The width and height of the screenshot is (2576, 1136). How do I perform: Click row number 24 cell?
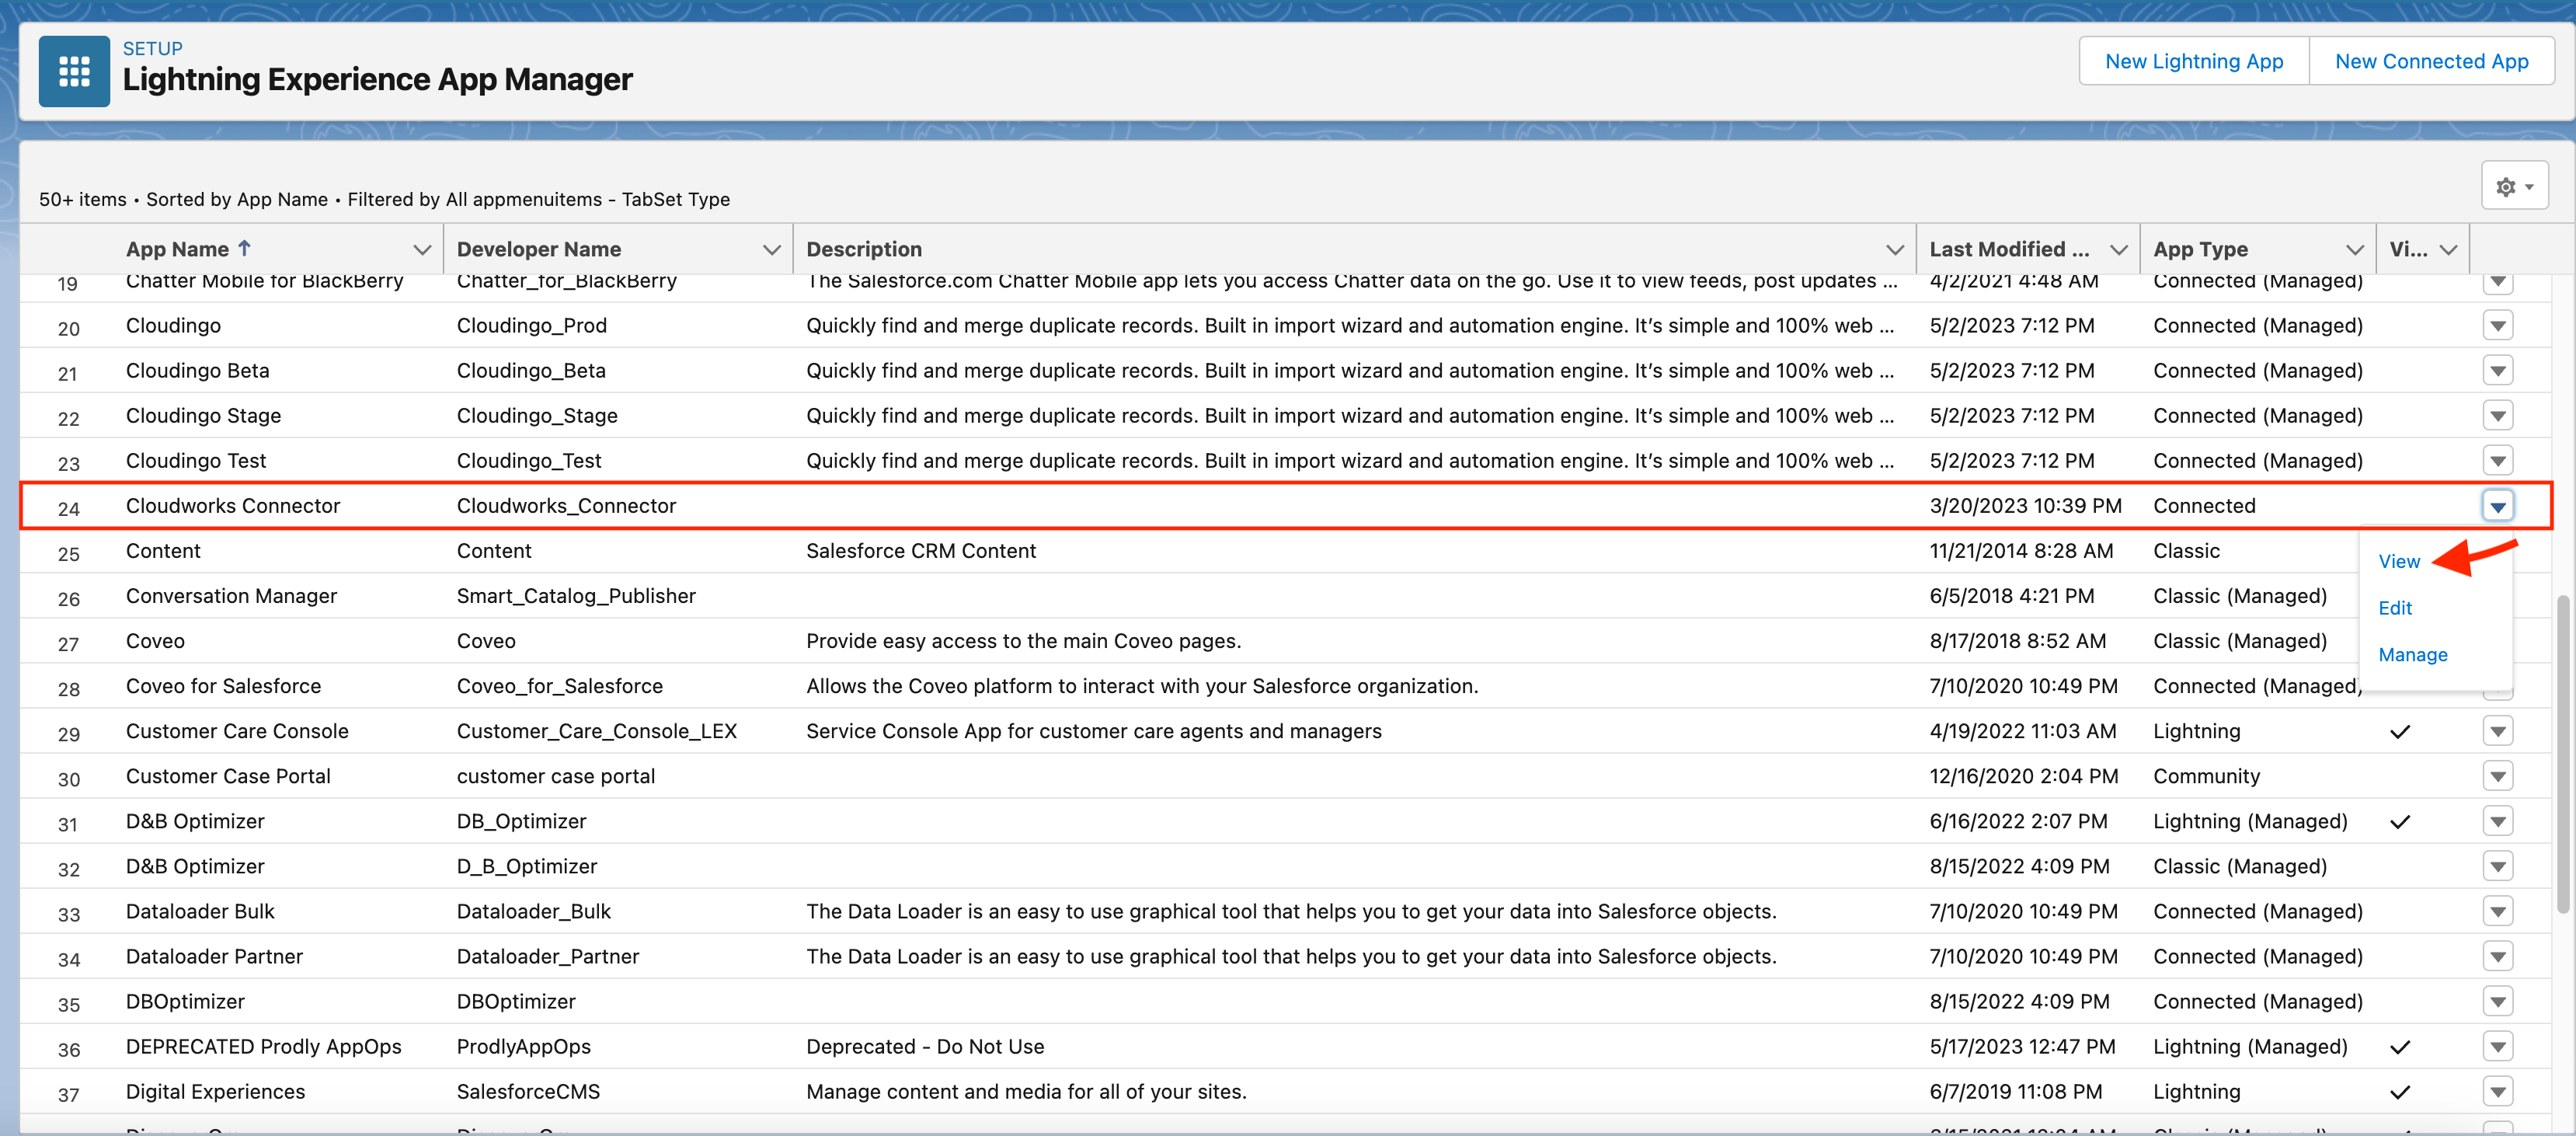click(x=68, y=508)
